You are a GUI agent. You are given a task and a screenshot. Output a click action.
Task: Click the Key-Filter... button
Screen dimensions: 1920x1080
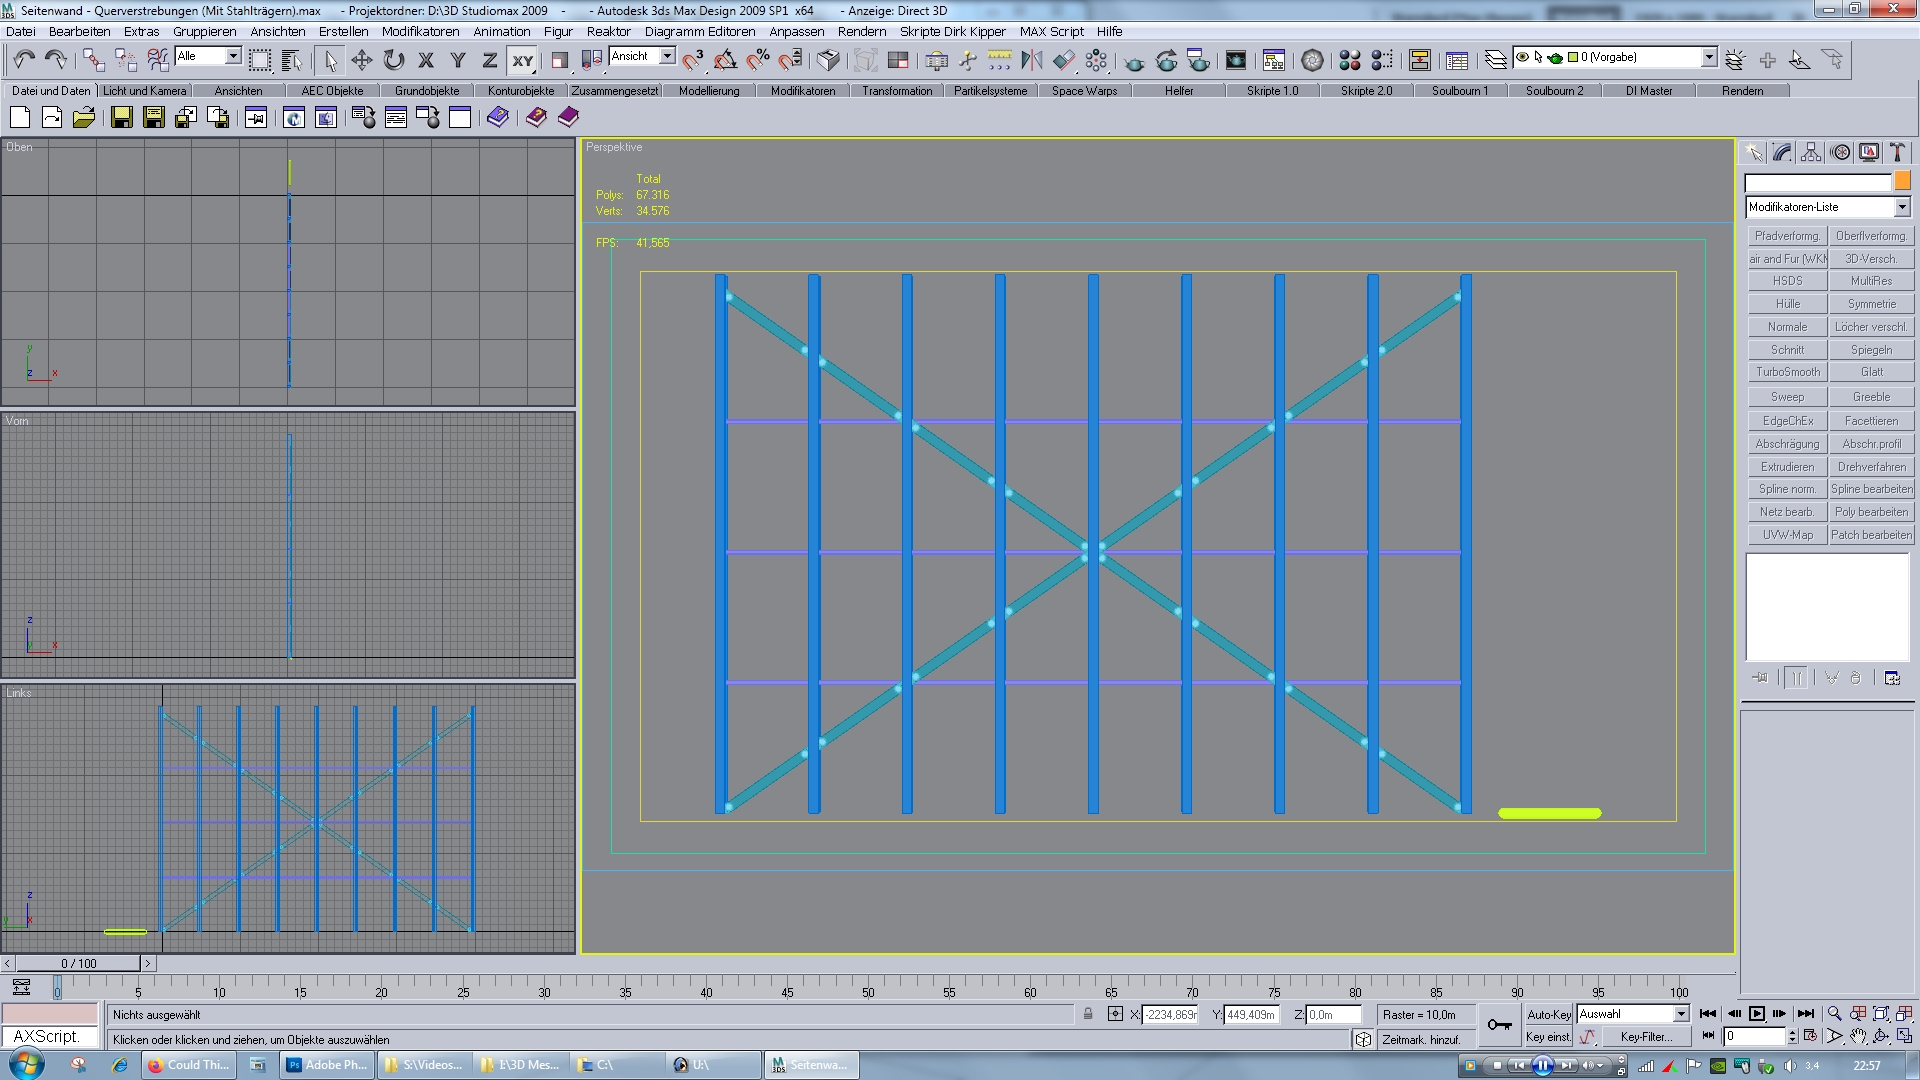(1645, 1037)
